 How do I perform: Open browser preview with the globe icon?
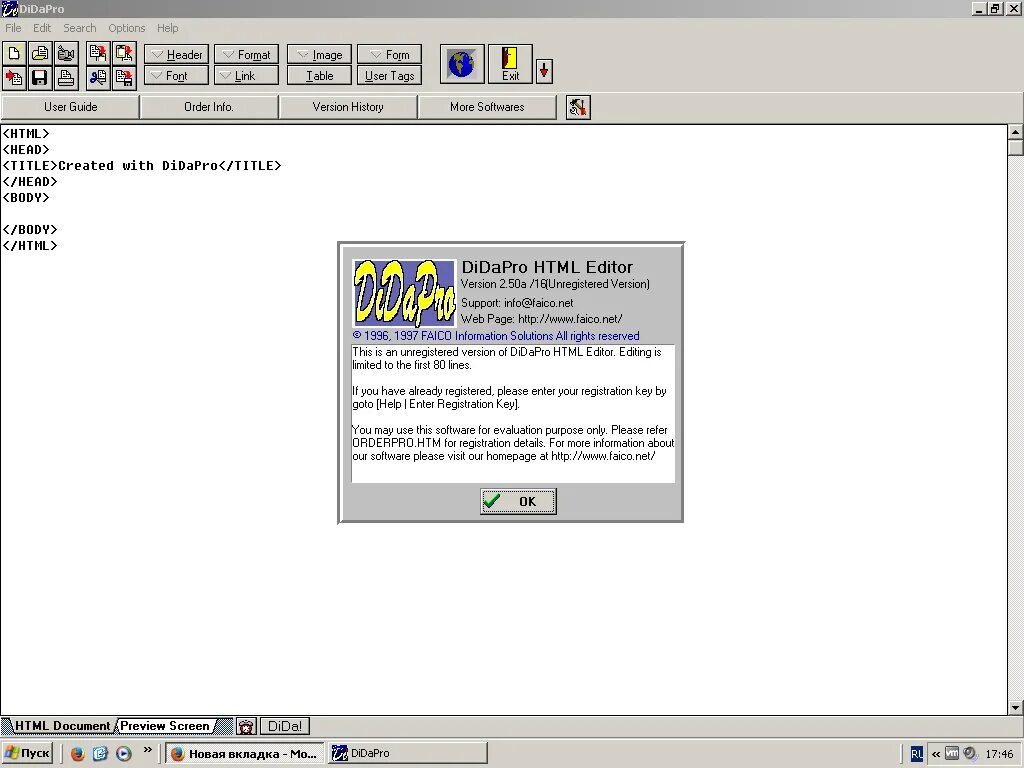[x=462, y=64]
